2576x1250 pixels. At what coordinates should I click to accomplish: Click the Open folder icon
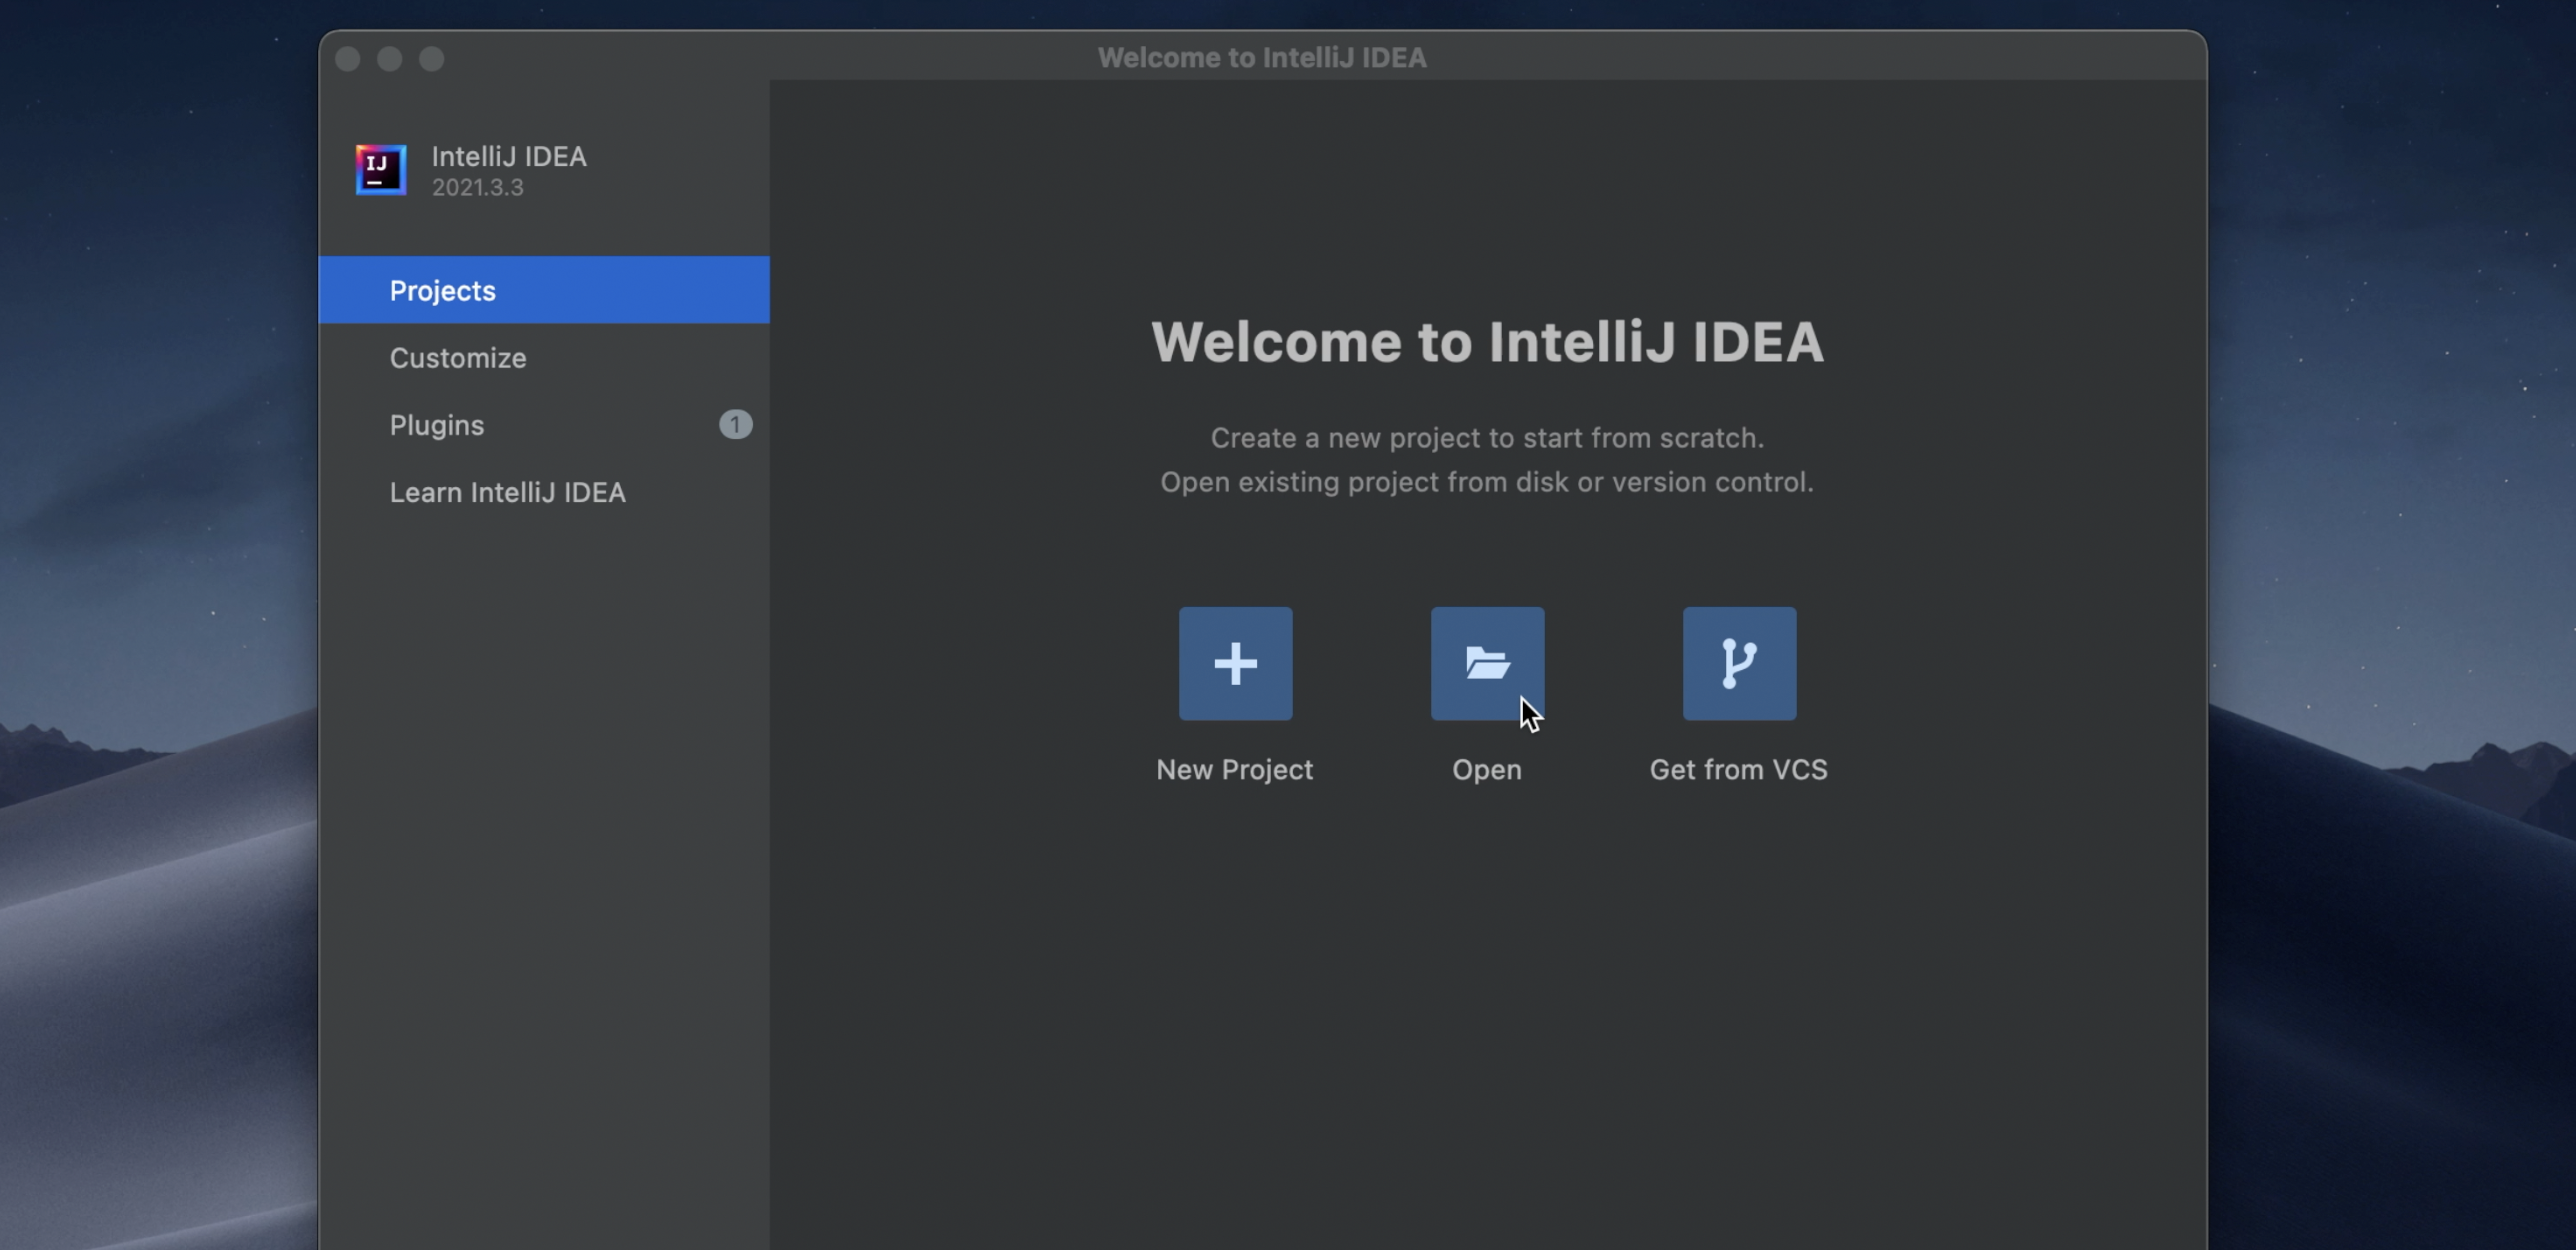pos(1487,663)
